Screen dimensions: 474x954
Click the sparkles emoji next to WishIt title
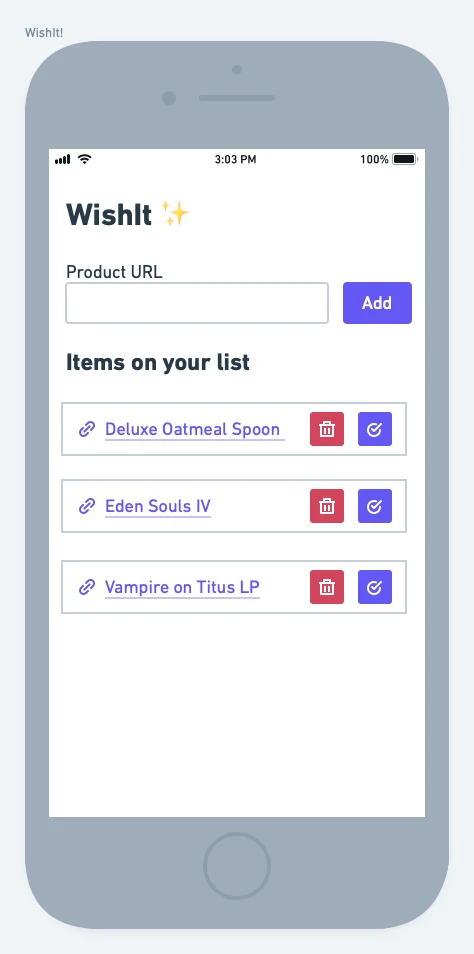[175, 214]
